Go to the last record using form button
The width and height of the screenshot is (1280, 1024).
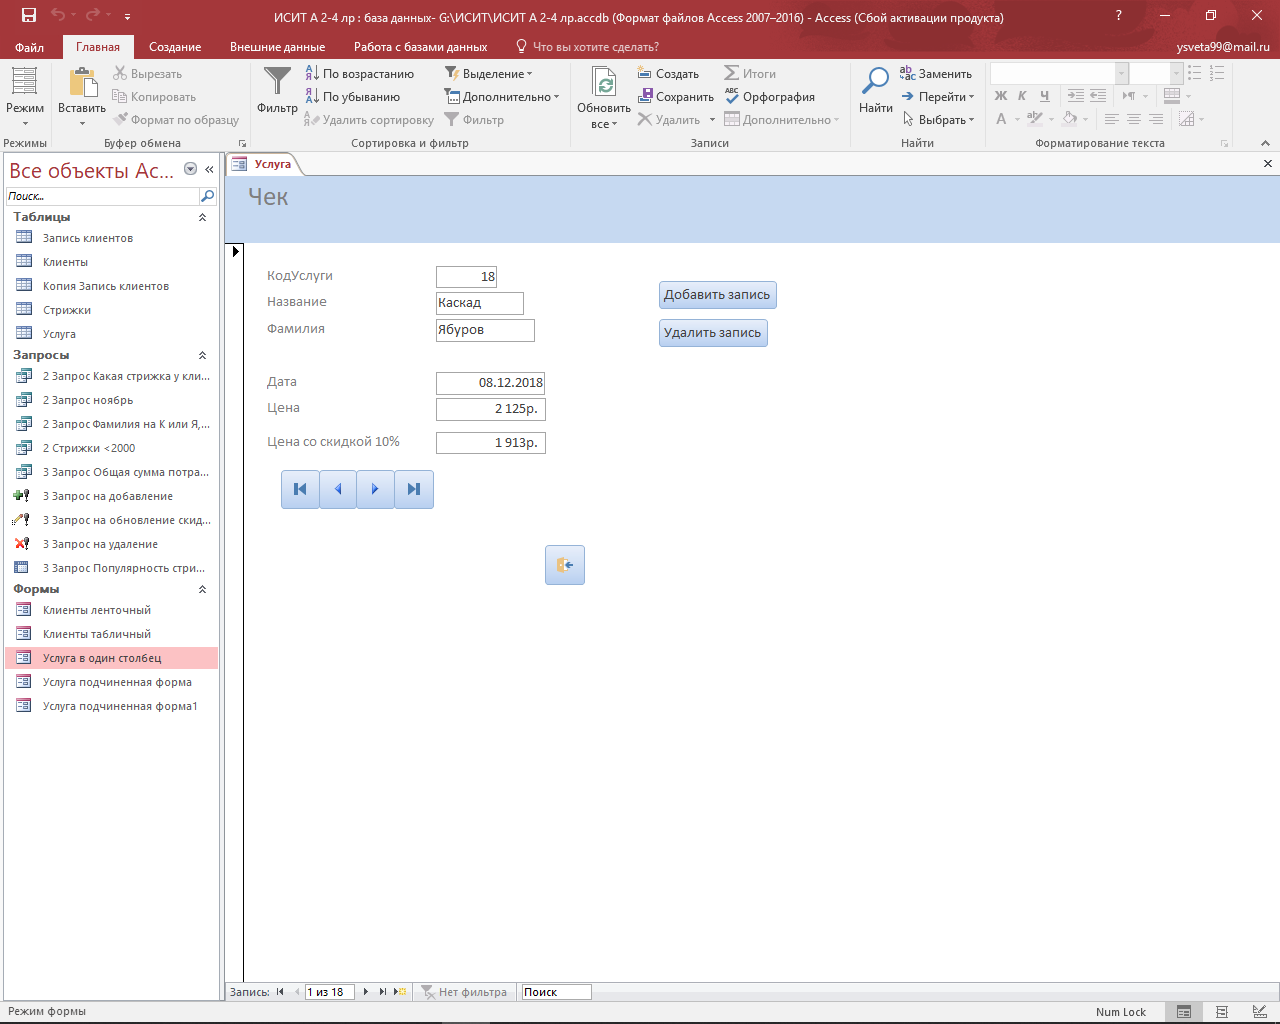pyautogui.click(x=414, y=489)
